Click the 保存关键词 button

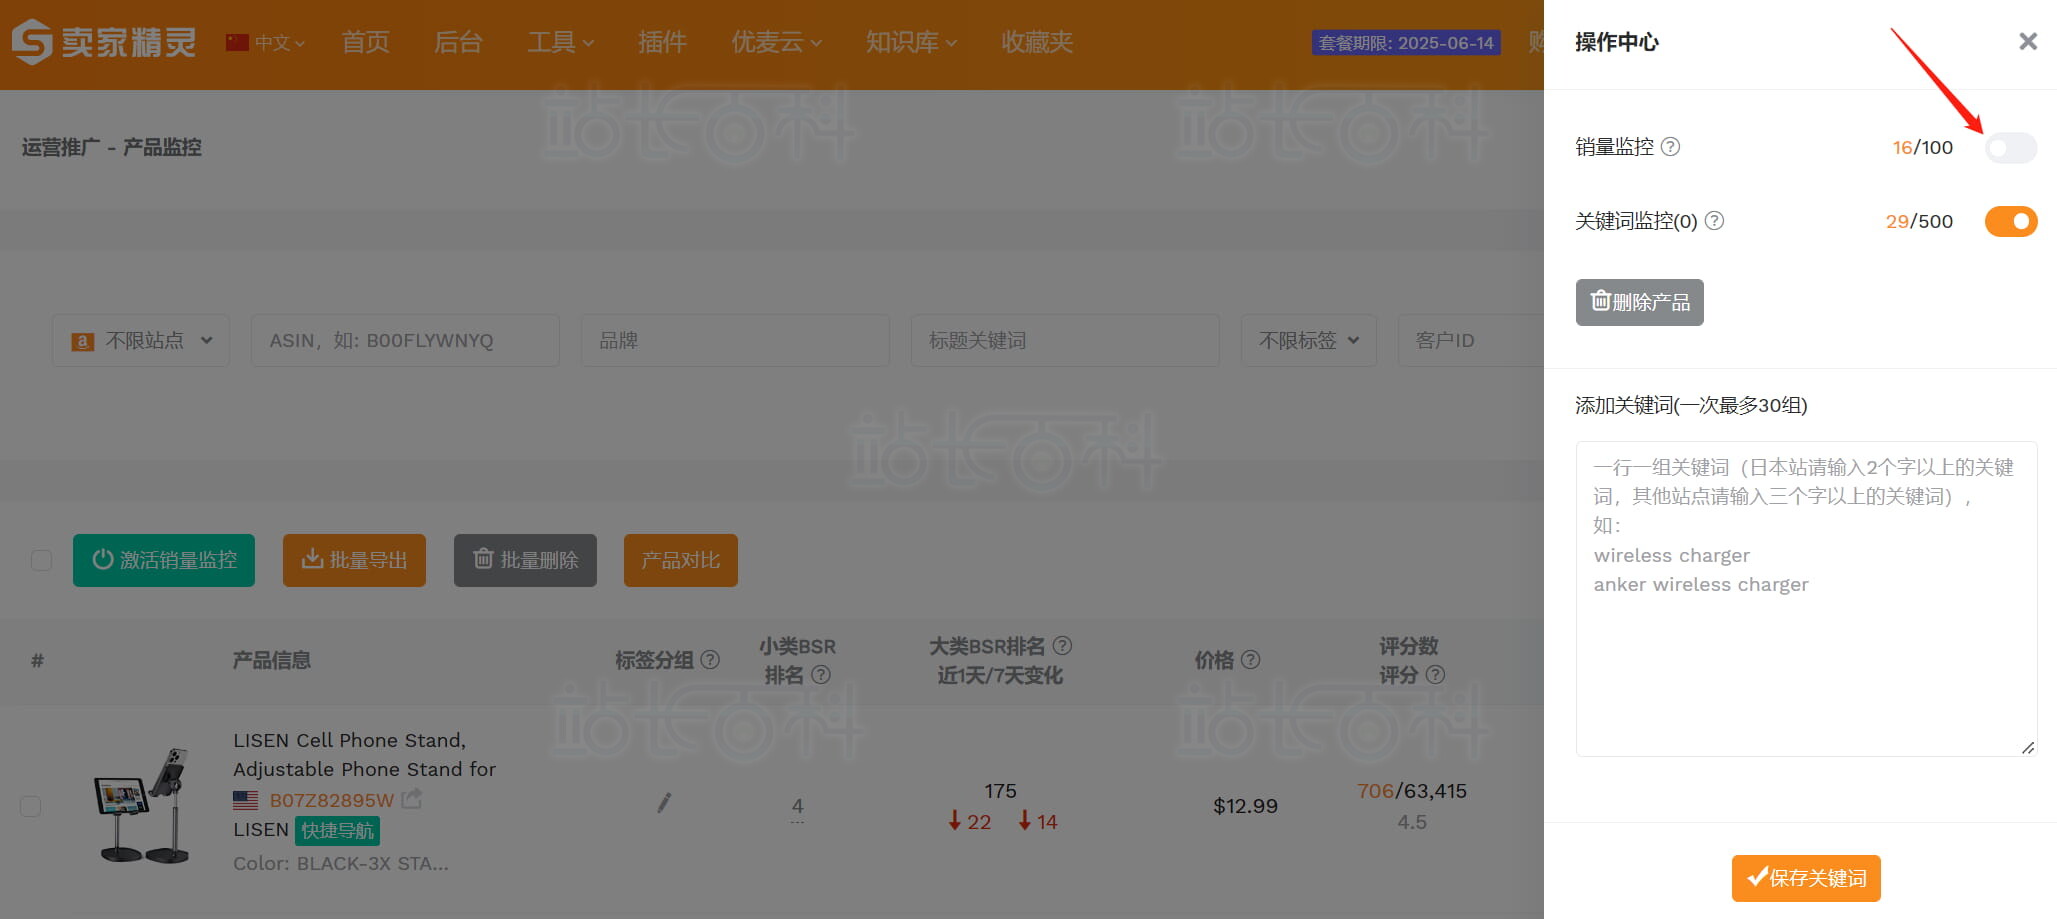click(x=1805, y=878)
